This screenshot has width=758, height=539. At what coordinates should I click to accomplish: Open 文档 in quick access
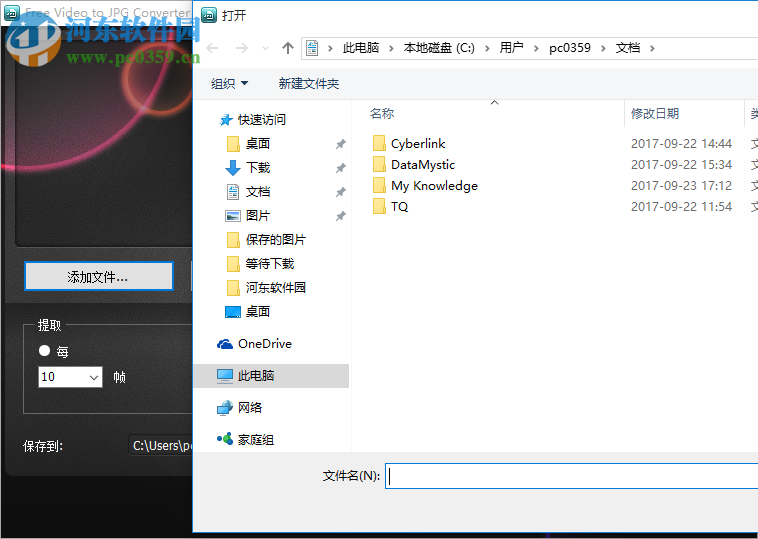[x=258, y=192]
